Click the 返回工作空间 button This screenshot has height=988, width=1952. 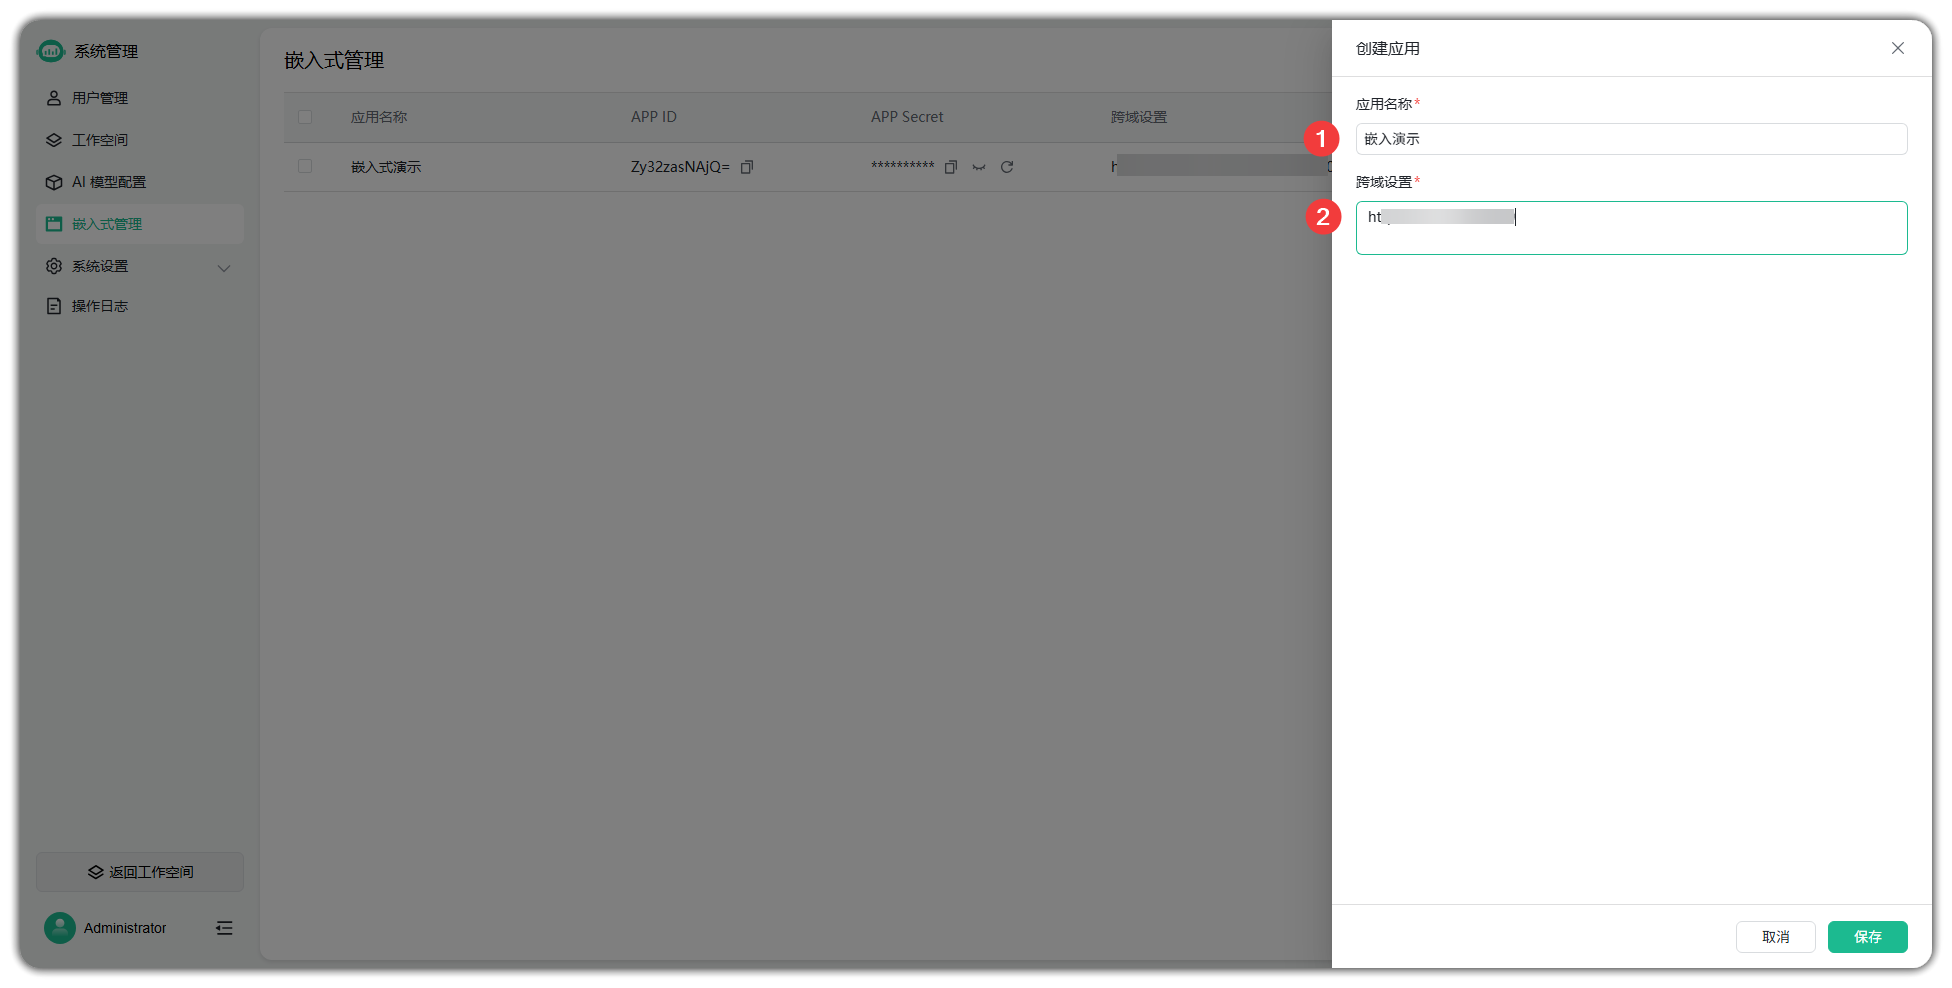140,872
